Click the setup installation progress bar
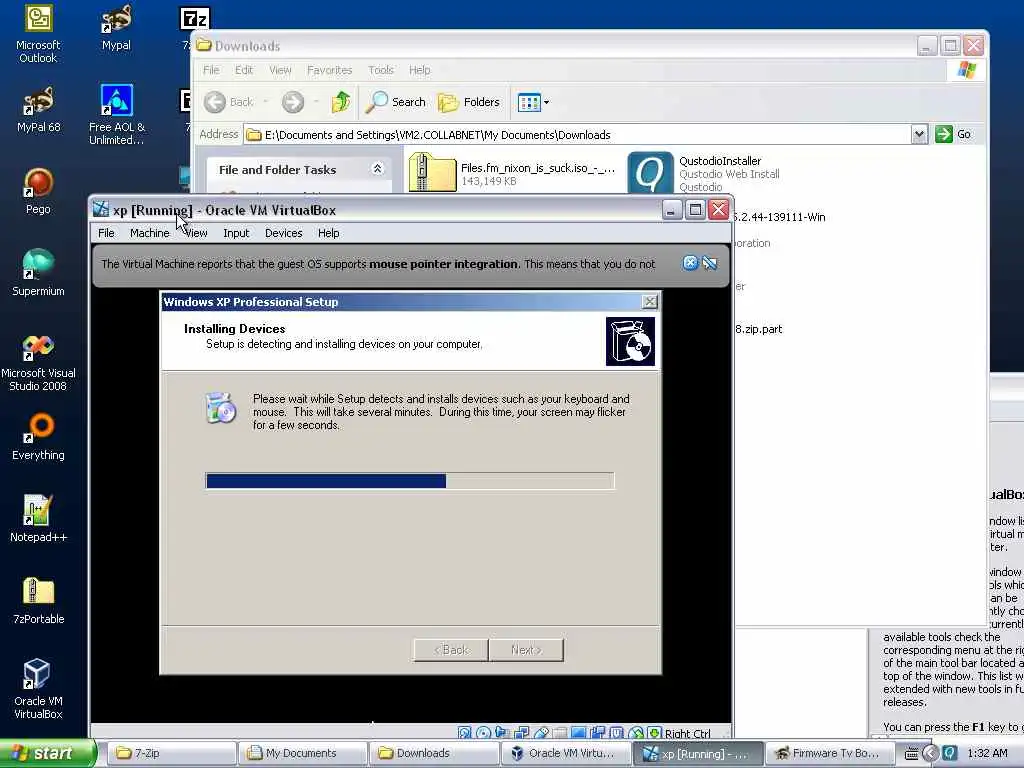The image size is (1024, 768). [x=409, y=481]
